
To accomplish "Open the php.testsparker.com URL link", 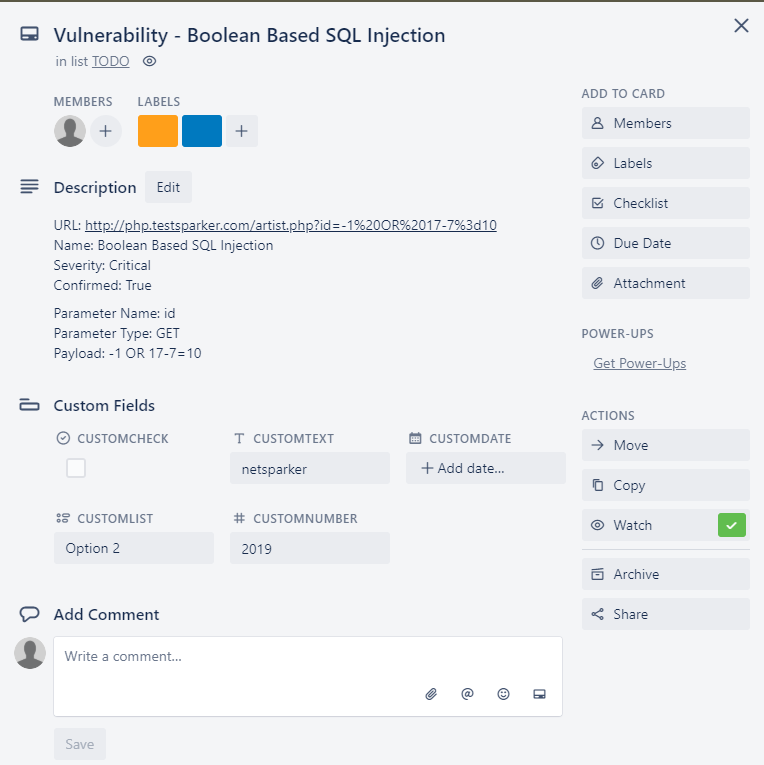I will click(290, 225).
